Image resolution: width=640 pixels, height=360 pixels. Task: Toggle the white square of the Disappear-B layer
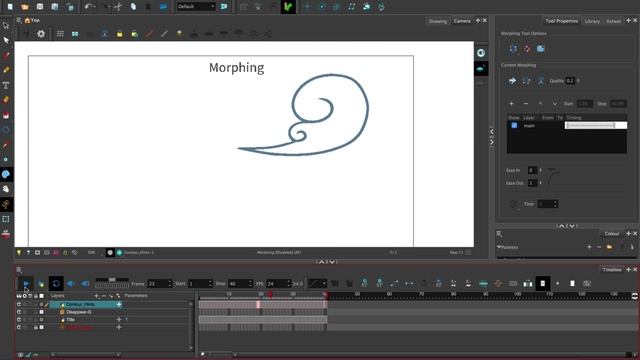(x=42, y=312)
